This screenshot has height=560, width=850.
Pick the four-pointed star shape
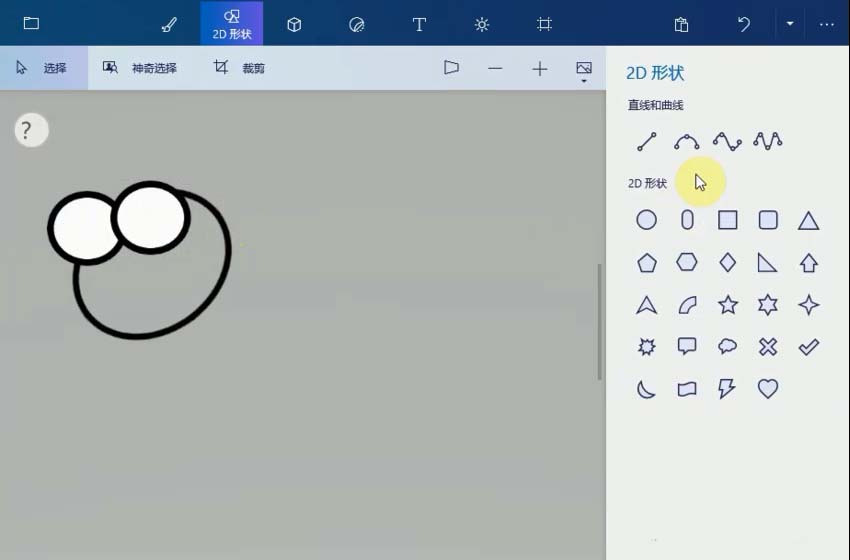pyautogui.click(x=809, y=305)
